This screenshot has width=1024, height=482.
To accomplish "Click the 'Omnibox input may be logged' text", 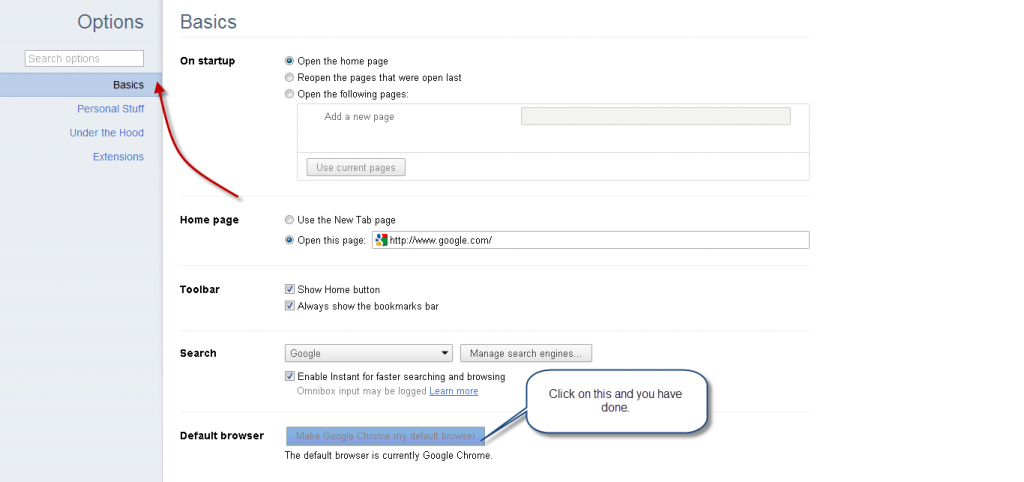I will coord(362,391).
